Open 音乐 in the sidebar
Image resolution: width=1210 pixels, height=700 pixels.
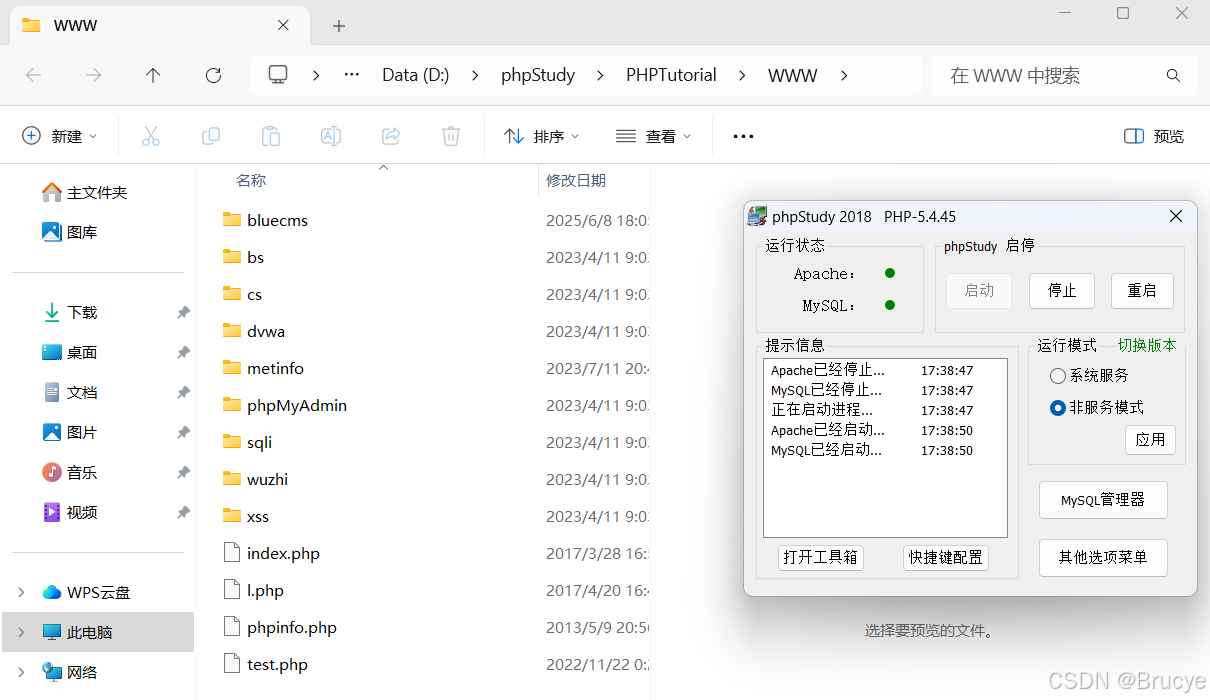(70, 472)
